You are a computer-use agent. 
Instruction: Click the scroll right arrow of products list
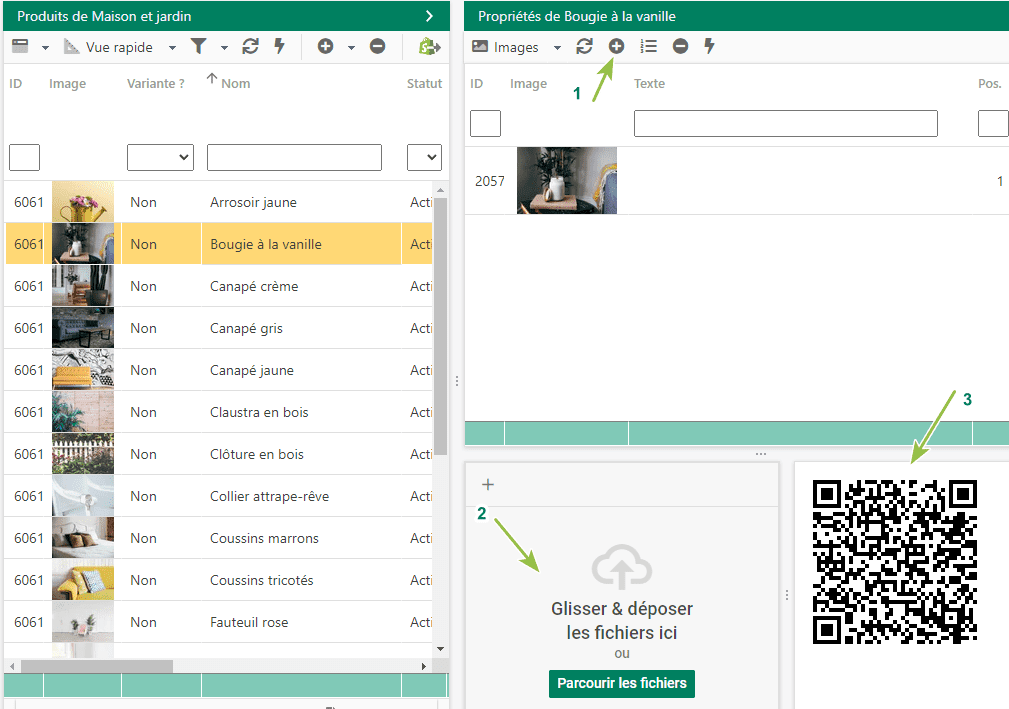pyautogui.click(x=423, y=666)
